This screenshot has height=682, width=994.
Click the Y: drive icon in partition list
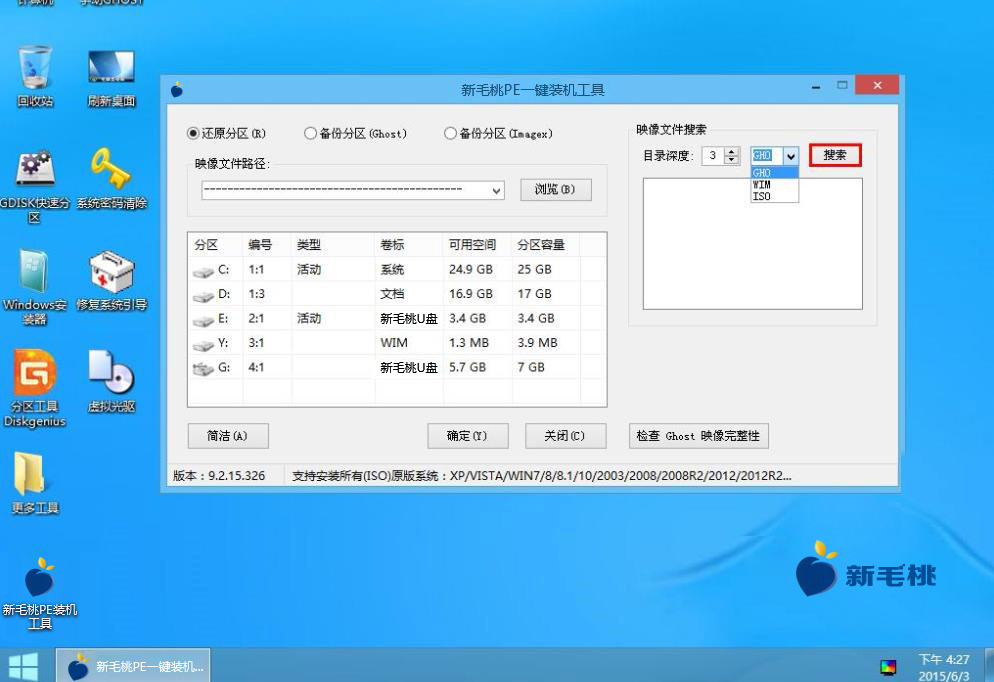pyautogui.click(x=203, y=345)
